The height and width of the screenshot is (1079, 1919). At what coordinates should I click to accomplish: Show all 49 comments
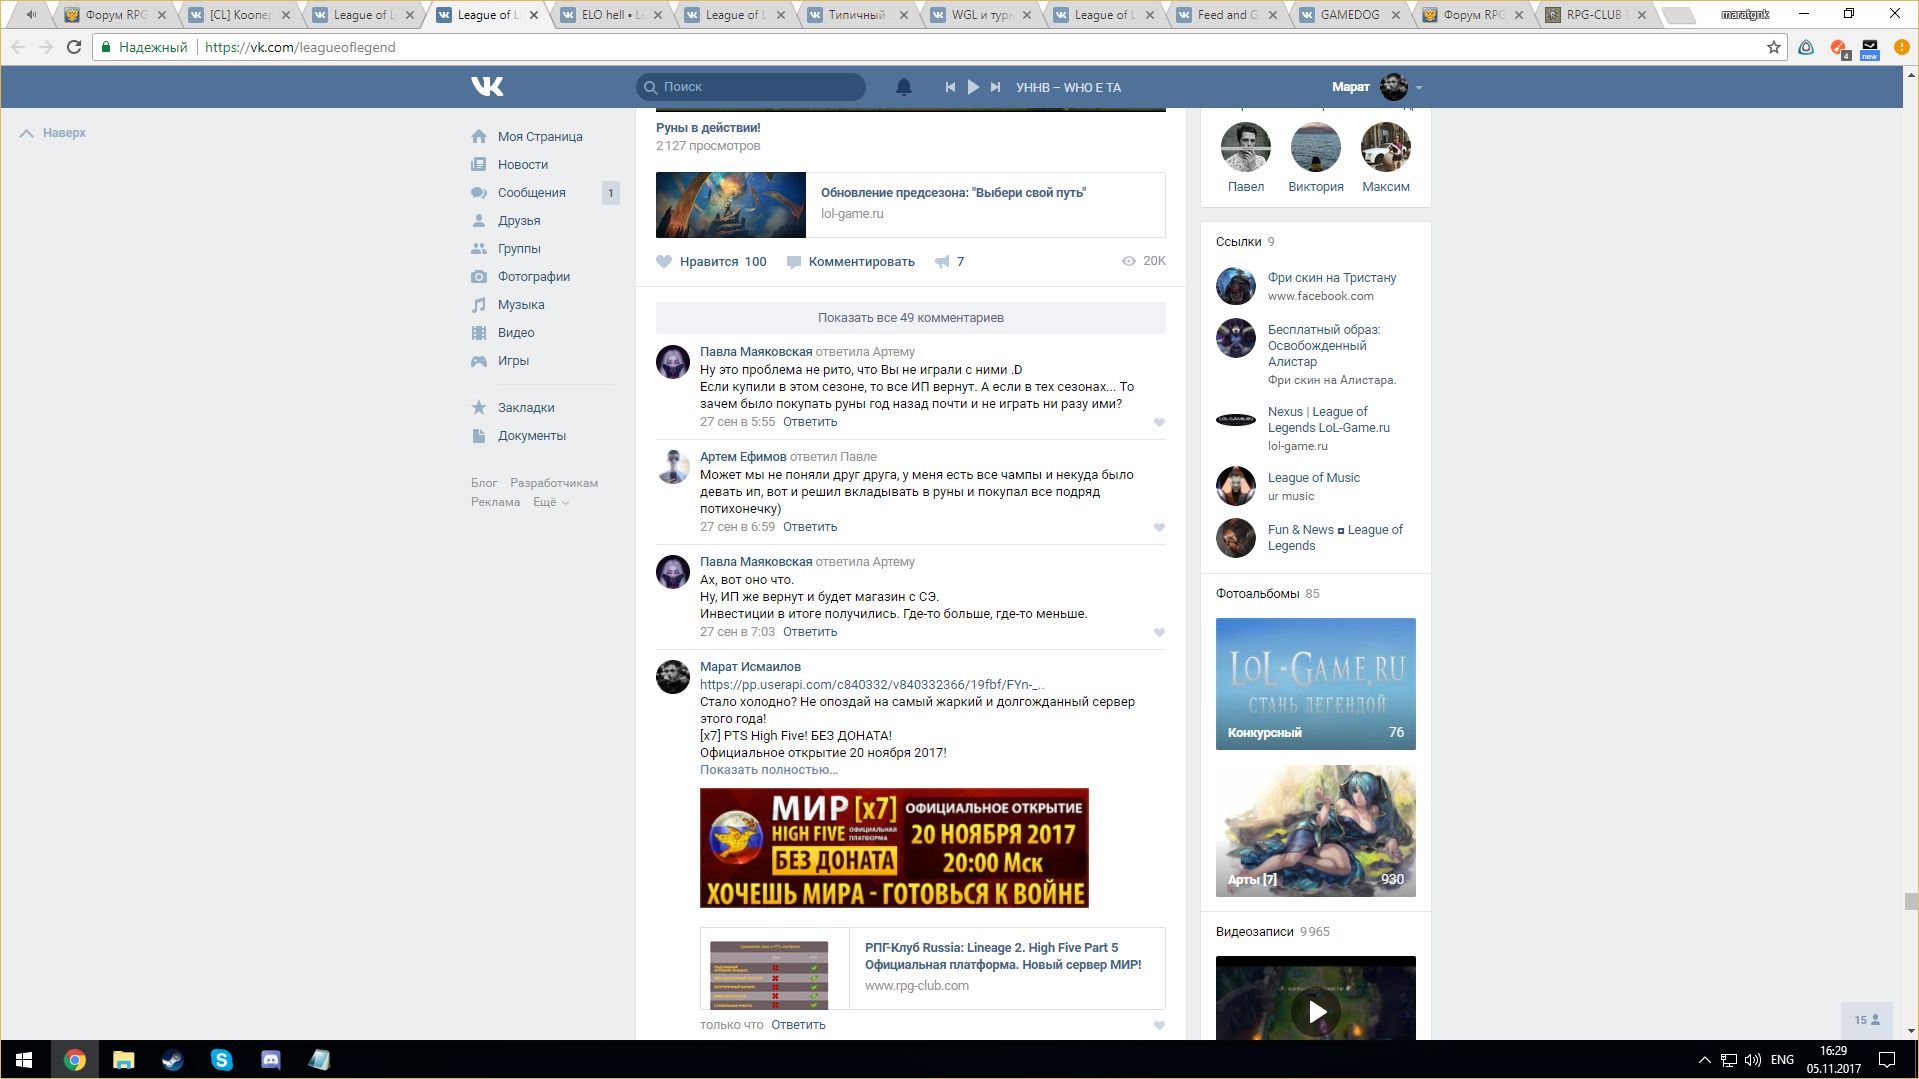[910, 318]
